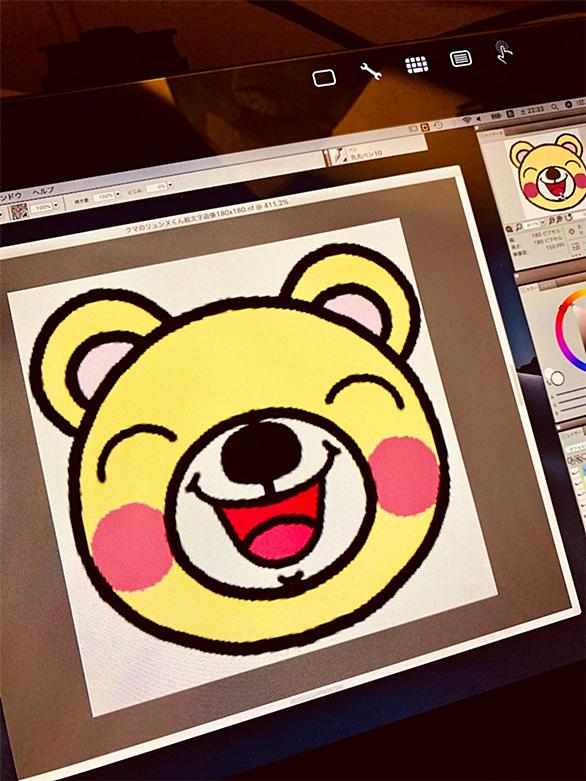
Task: Tap the touch gesture hand icon
Action: click(x=504, y=52)
